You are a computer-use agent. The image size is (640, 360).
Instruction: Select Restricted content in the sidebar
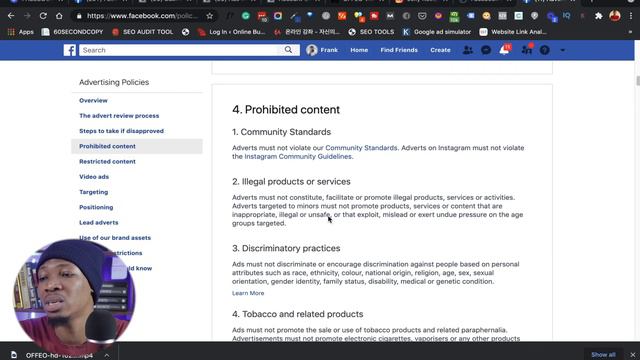tap(107, 161)
